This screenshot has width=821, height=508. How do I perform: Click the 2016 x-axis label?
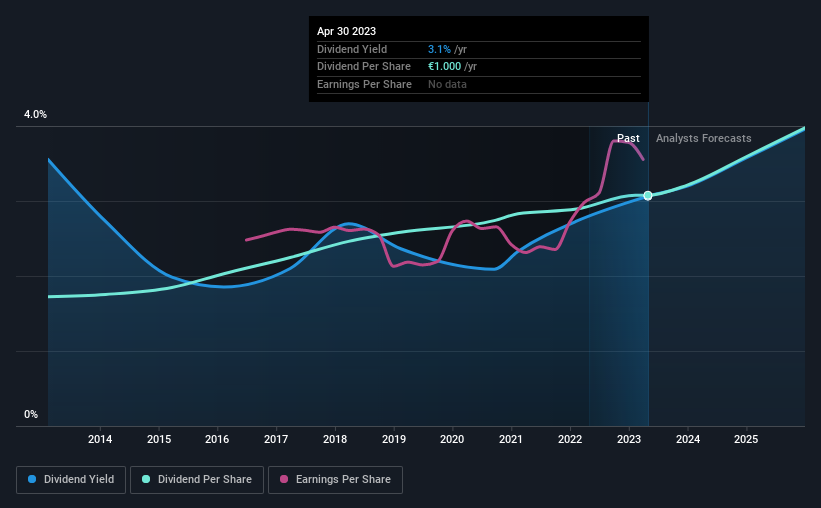point(217,439)
